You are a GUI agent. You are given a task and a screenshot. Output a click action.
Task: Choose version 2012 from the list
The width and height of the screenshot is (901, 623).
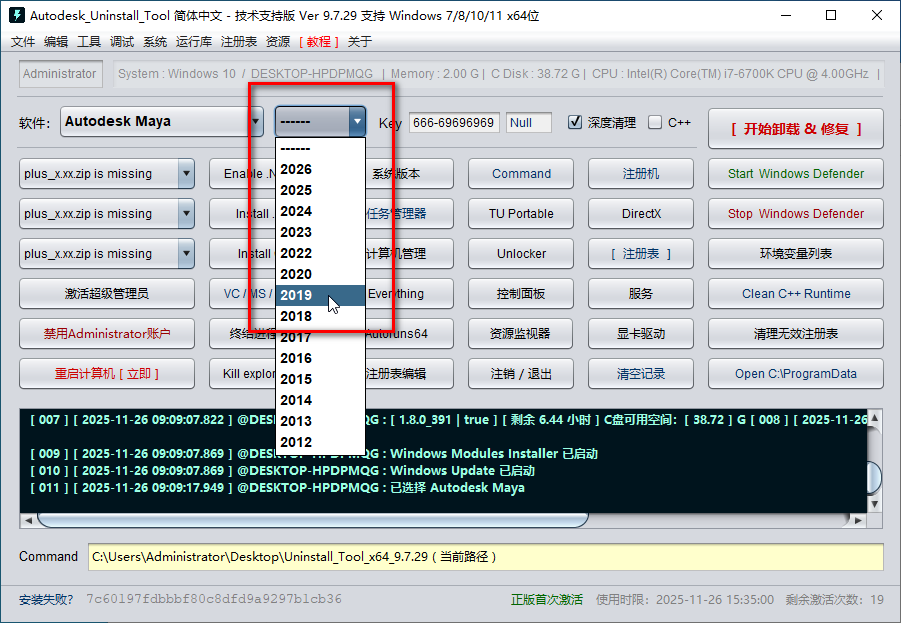tap(320, 442)
